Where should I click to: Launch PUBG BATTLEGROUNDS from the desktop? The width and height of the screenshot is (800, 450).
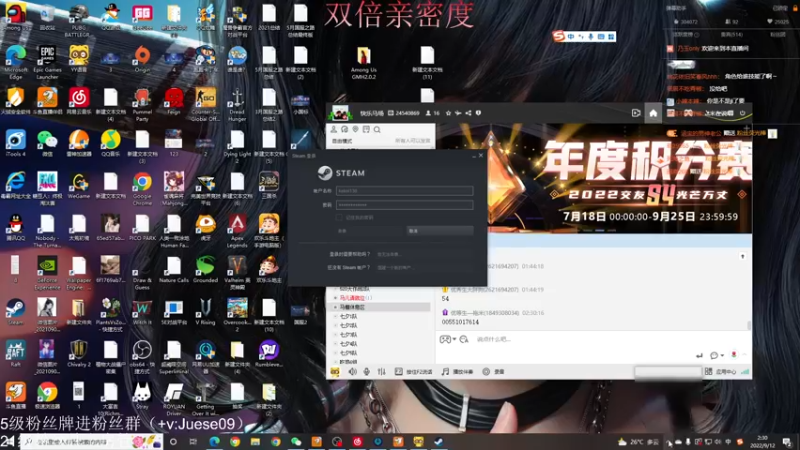tap(78, 20)
